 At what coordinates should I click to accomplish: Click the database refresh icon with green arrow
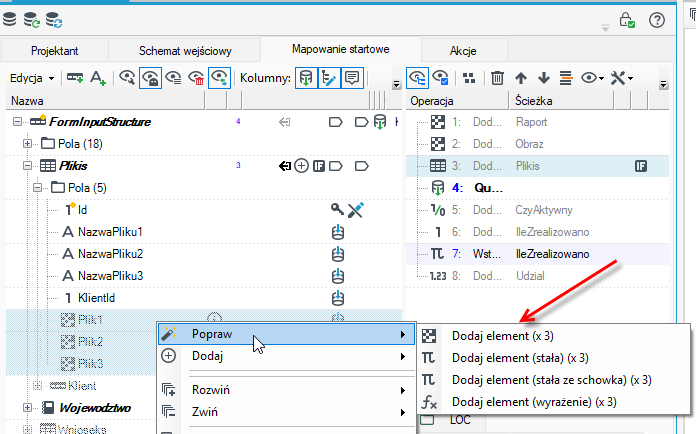click(32, 20)
